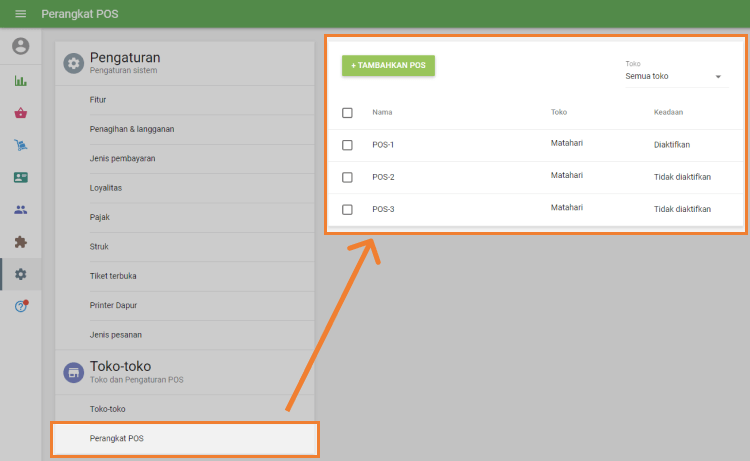Open the customers people icon
The height and width of the screenshot is (461, 750).
pos(21,210)
